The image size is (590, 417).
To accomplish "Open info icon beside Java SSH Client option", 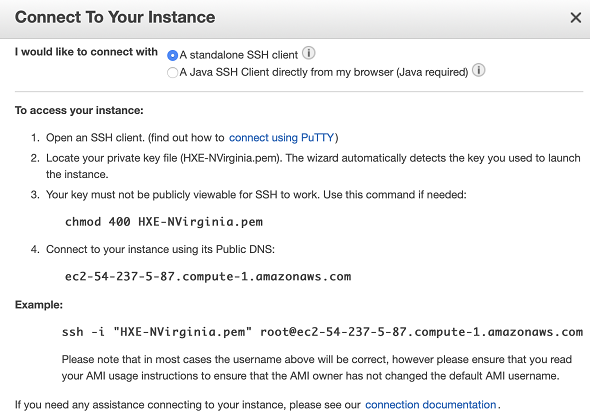I will click(479, 70).
